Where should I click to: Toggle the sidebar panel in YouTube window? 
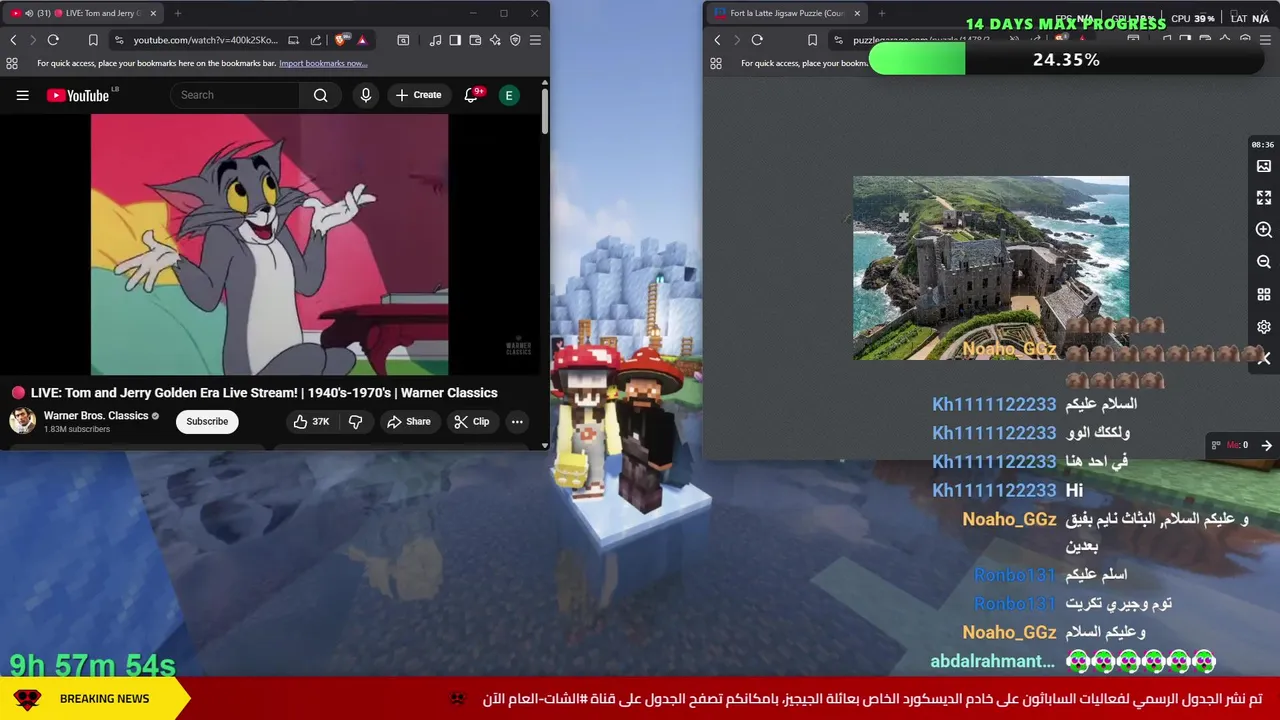(x=455, y=40)
